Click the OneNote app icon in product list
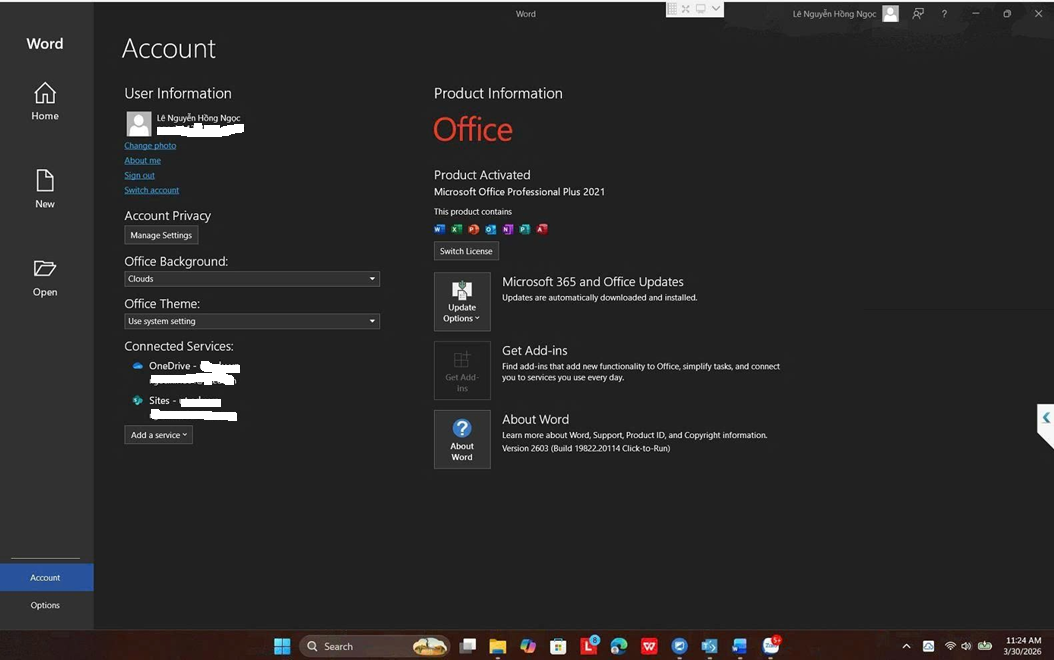This screenshot has width=1054, height=660. 508,229
